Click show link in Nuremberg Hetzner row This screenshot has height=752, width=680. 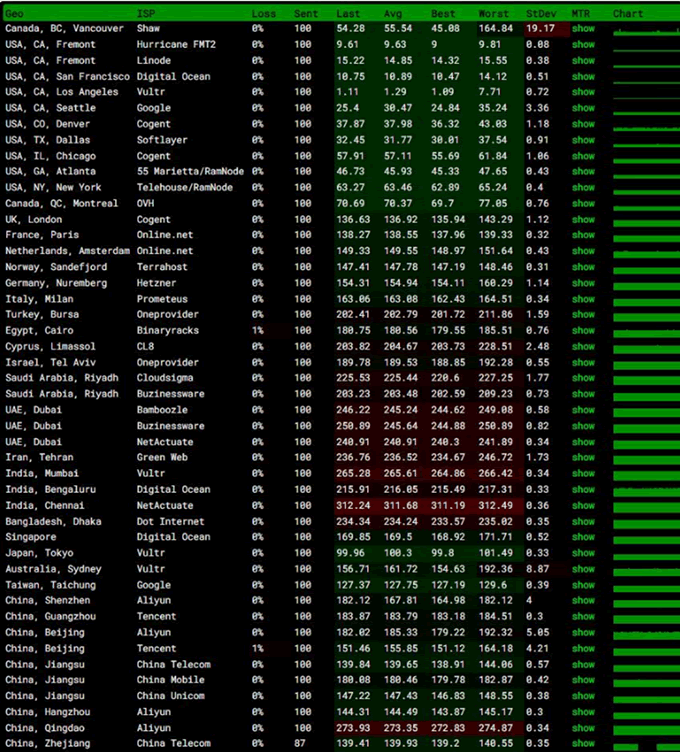click(x=583, y=283)
